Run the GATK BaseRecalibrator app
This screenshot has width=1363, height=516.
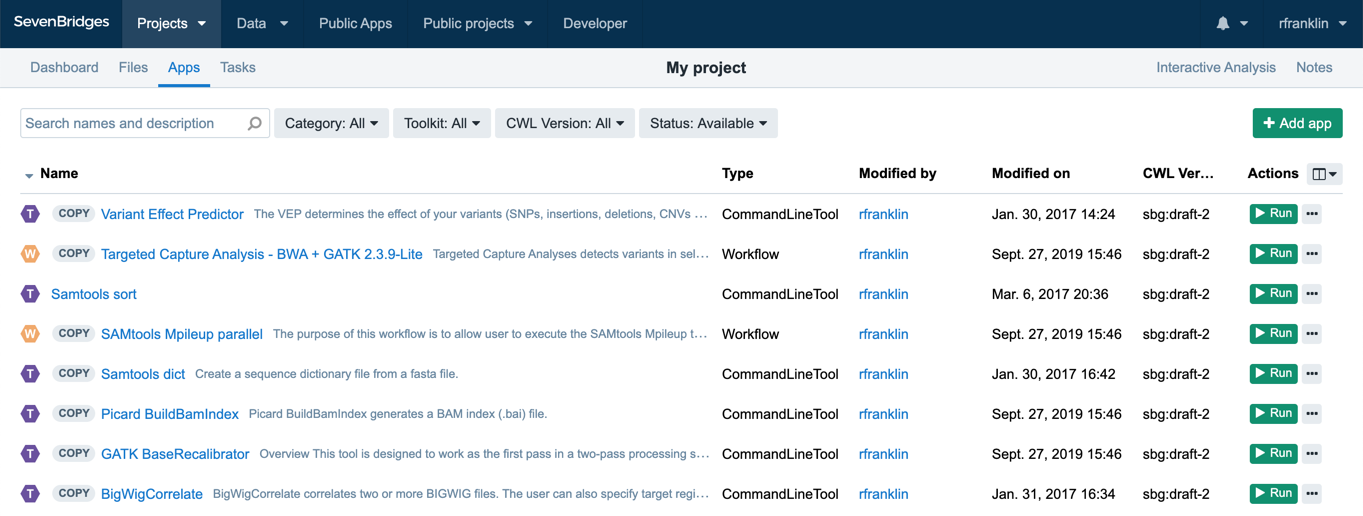pyautogui.click(x=1273, y=454)
